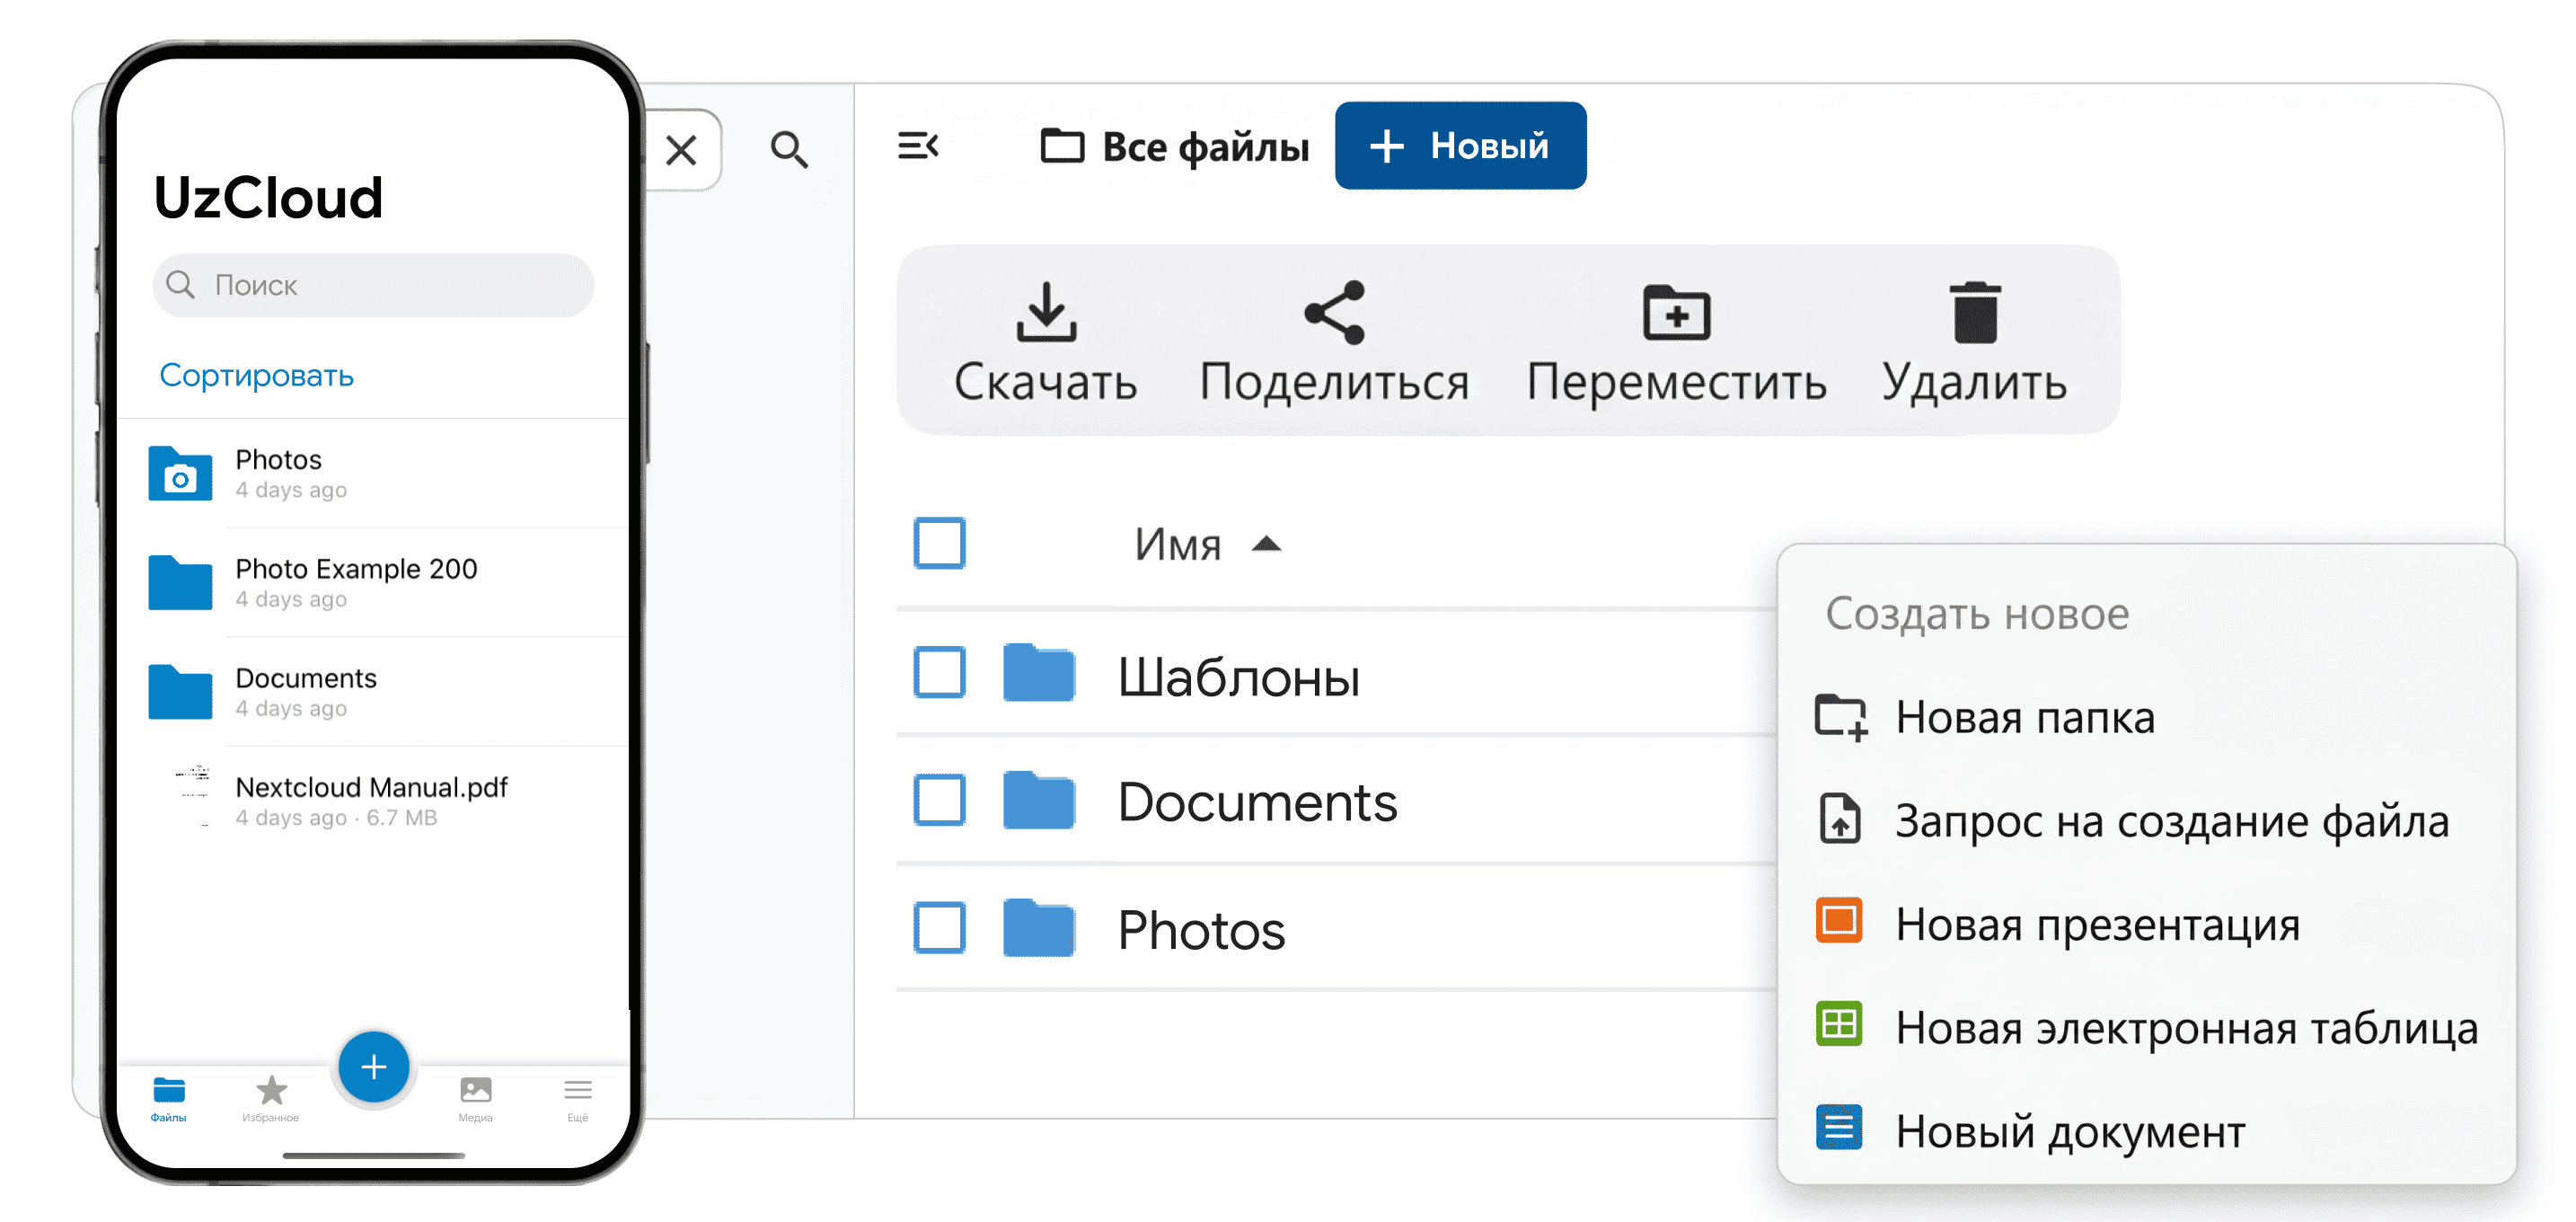Tap the round plus button on phone
This screenshot has width=2576, height=1222.
tap(373, 1067)
